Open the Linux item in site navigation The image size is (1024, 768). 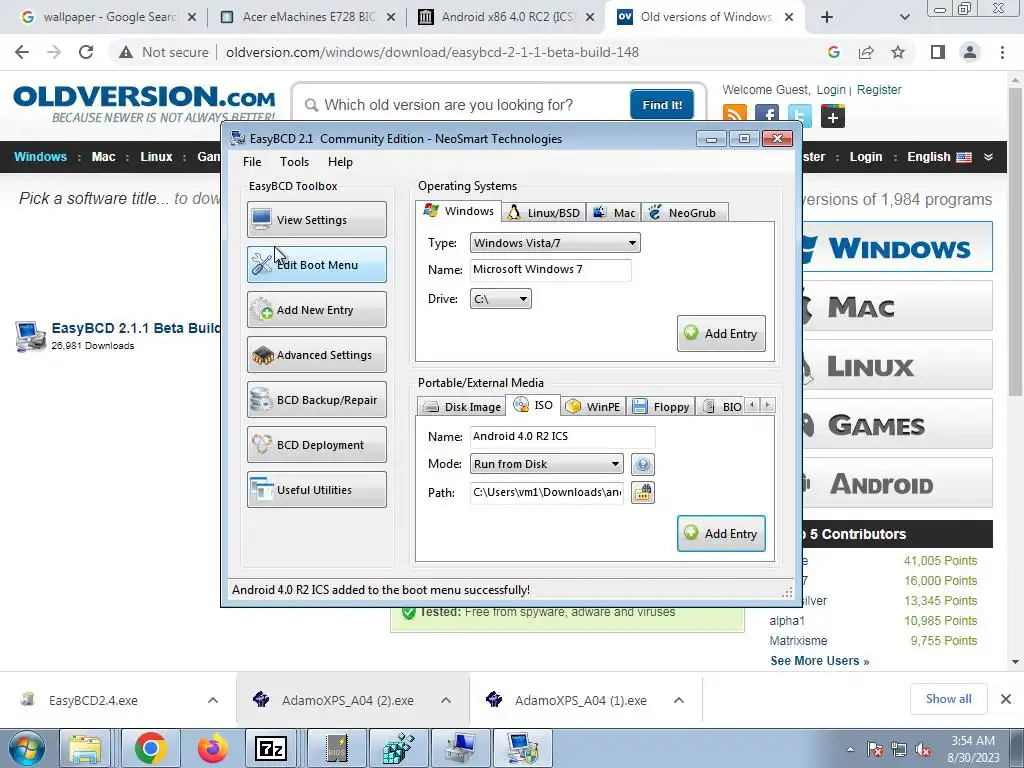click(156, 157)
